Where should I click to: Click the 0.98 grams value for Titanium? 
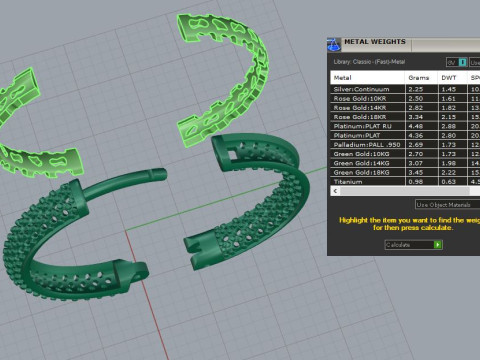416,182
